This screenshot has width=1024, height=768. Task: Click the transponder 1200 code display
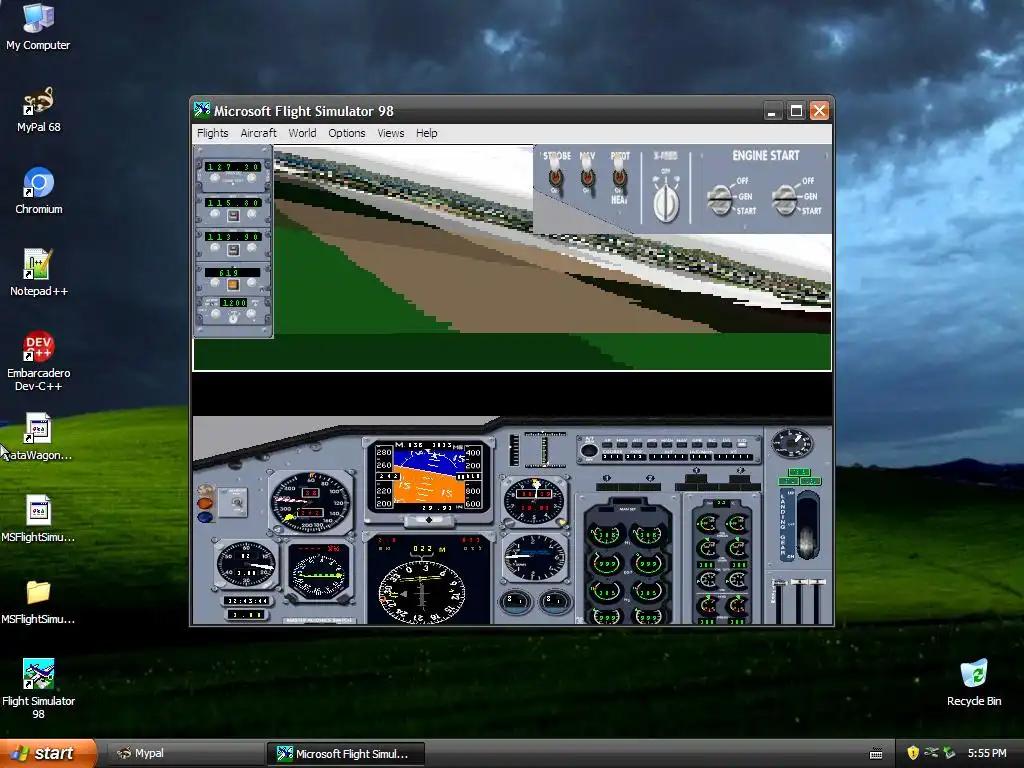coord(234,303)
